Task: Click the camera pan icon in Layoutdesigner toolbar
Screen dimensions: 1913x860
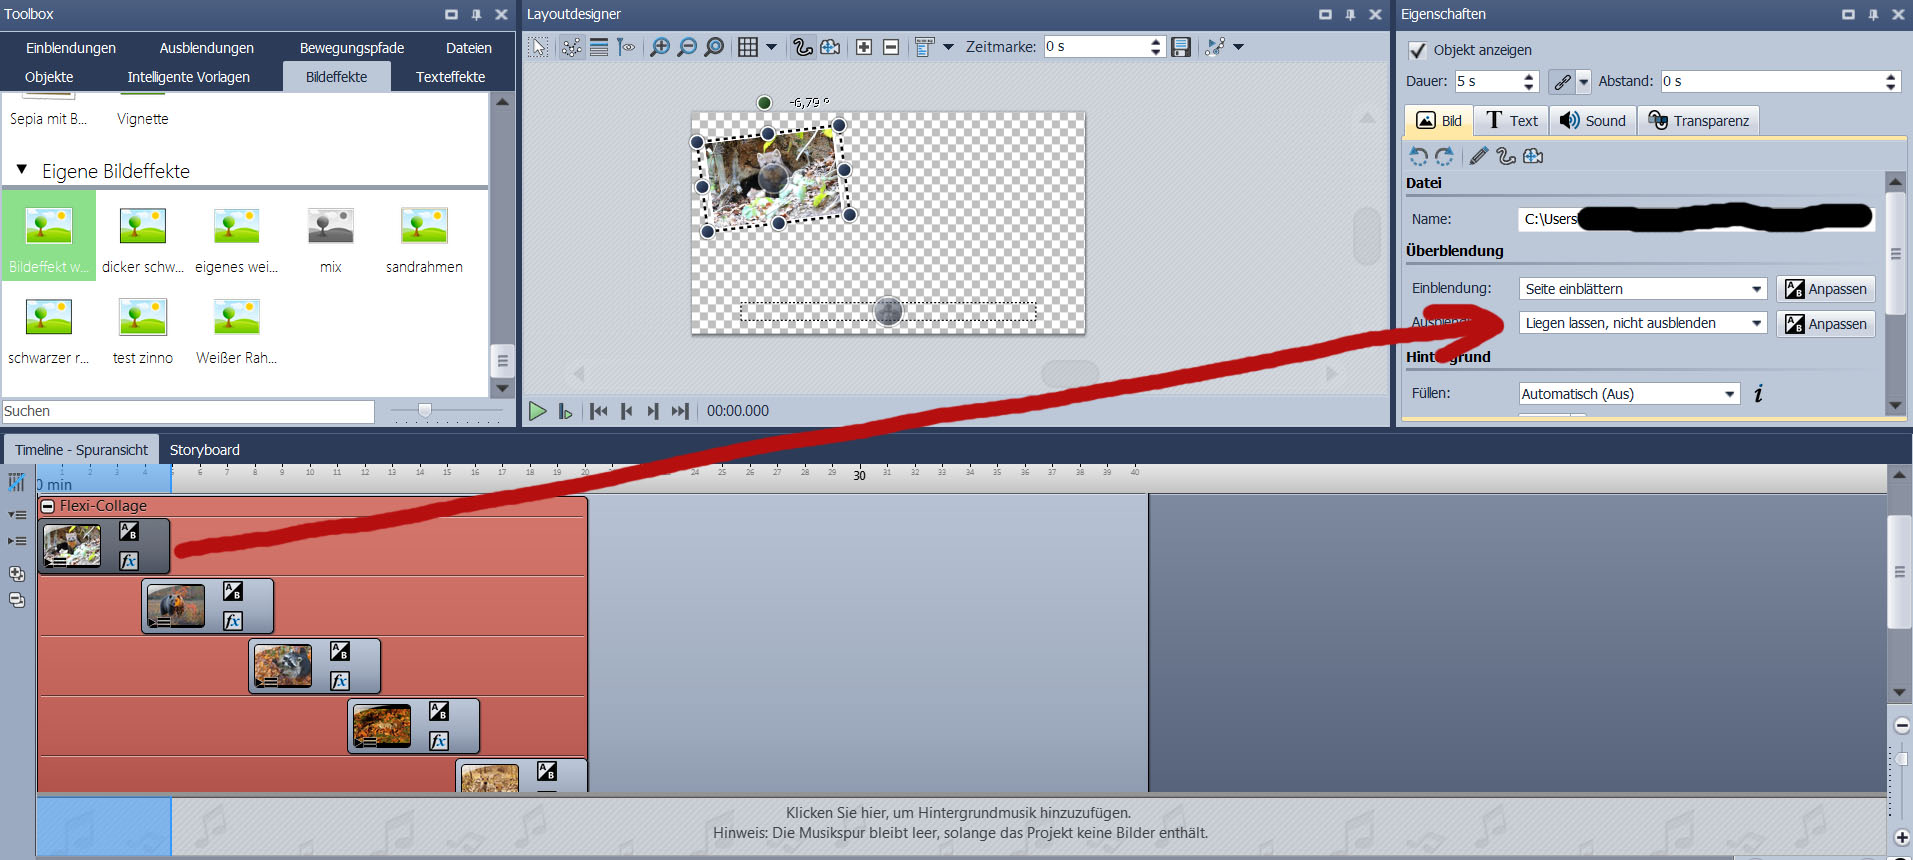Action: pos(830,47)
